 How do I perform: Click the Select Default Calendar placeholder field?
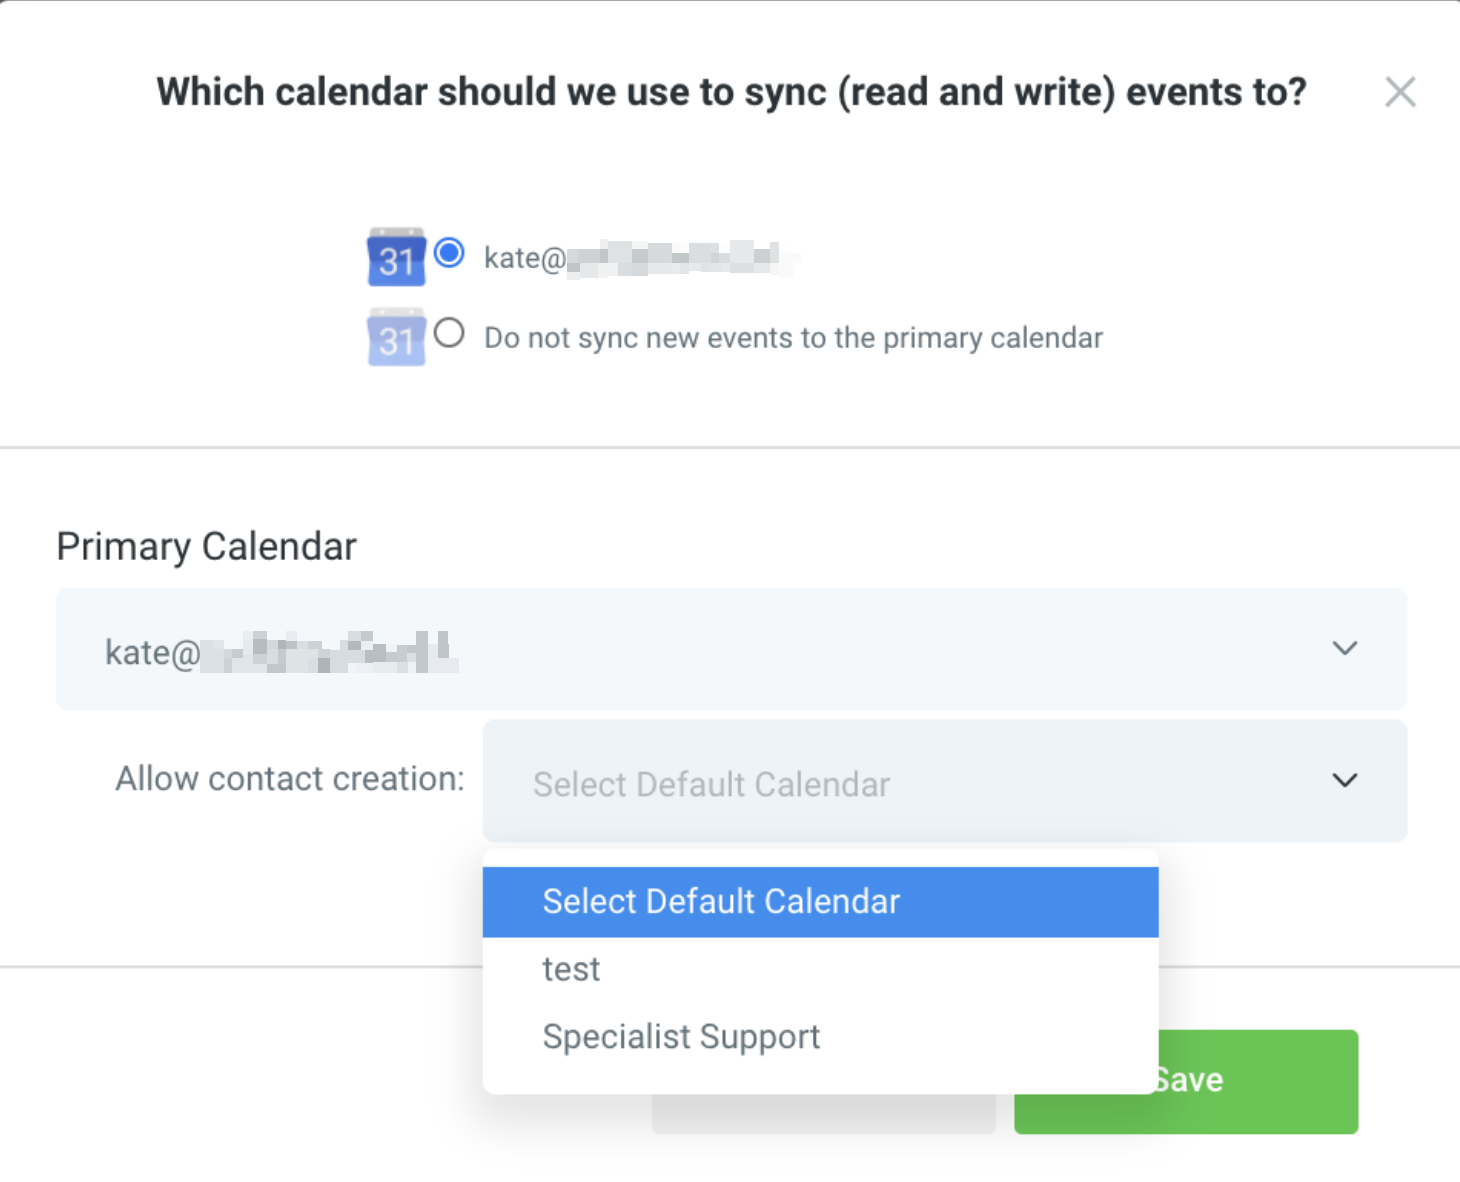[x=711, y=784]
